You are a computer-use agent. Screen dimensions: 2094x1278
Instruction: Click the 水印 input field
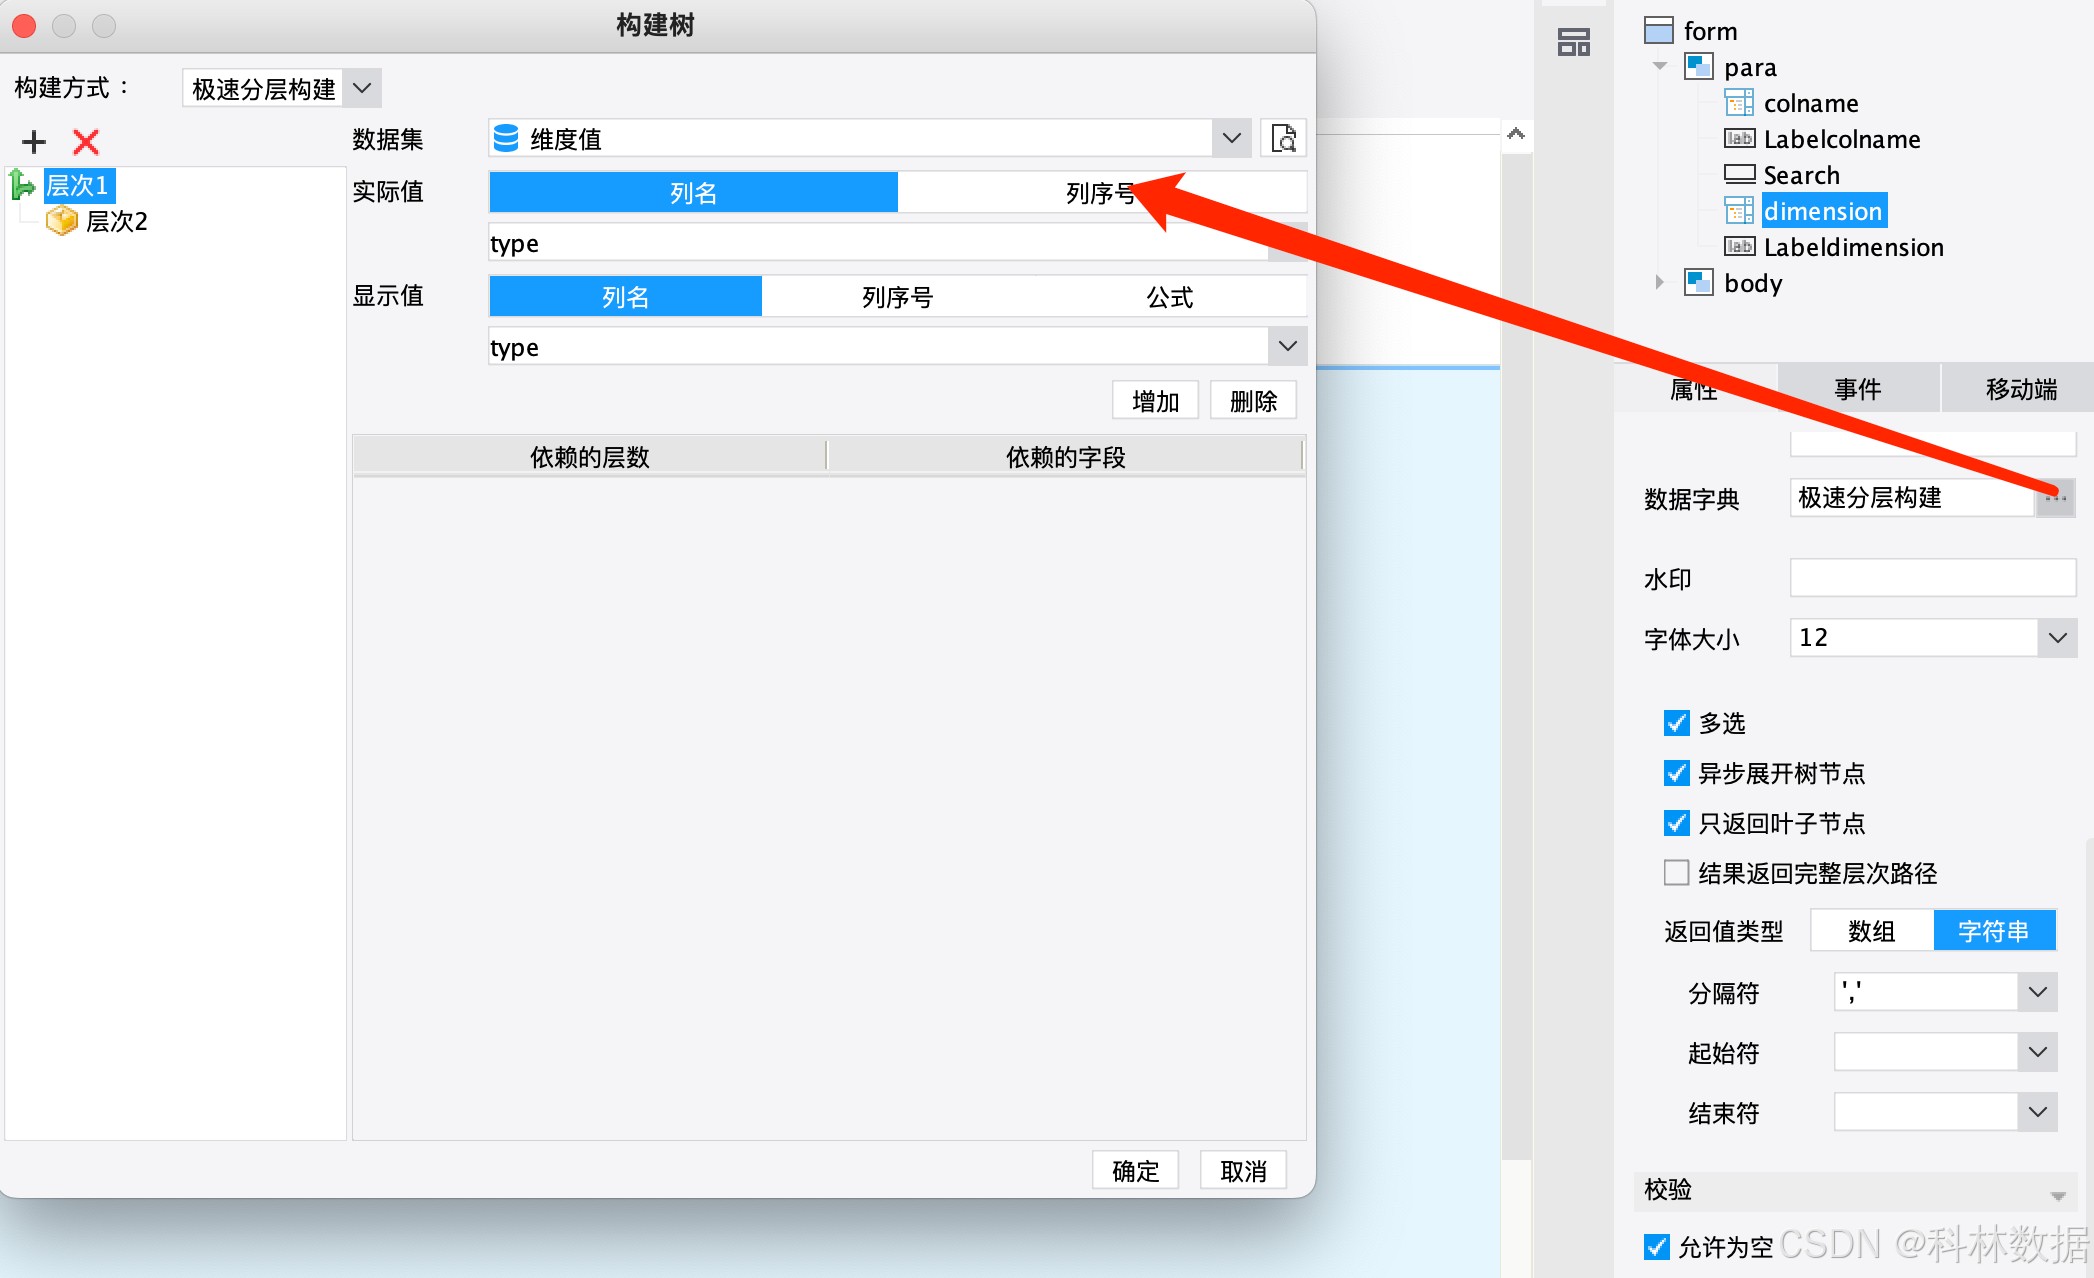pyautogui.click(x=1932, y=579)
